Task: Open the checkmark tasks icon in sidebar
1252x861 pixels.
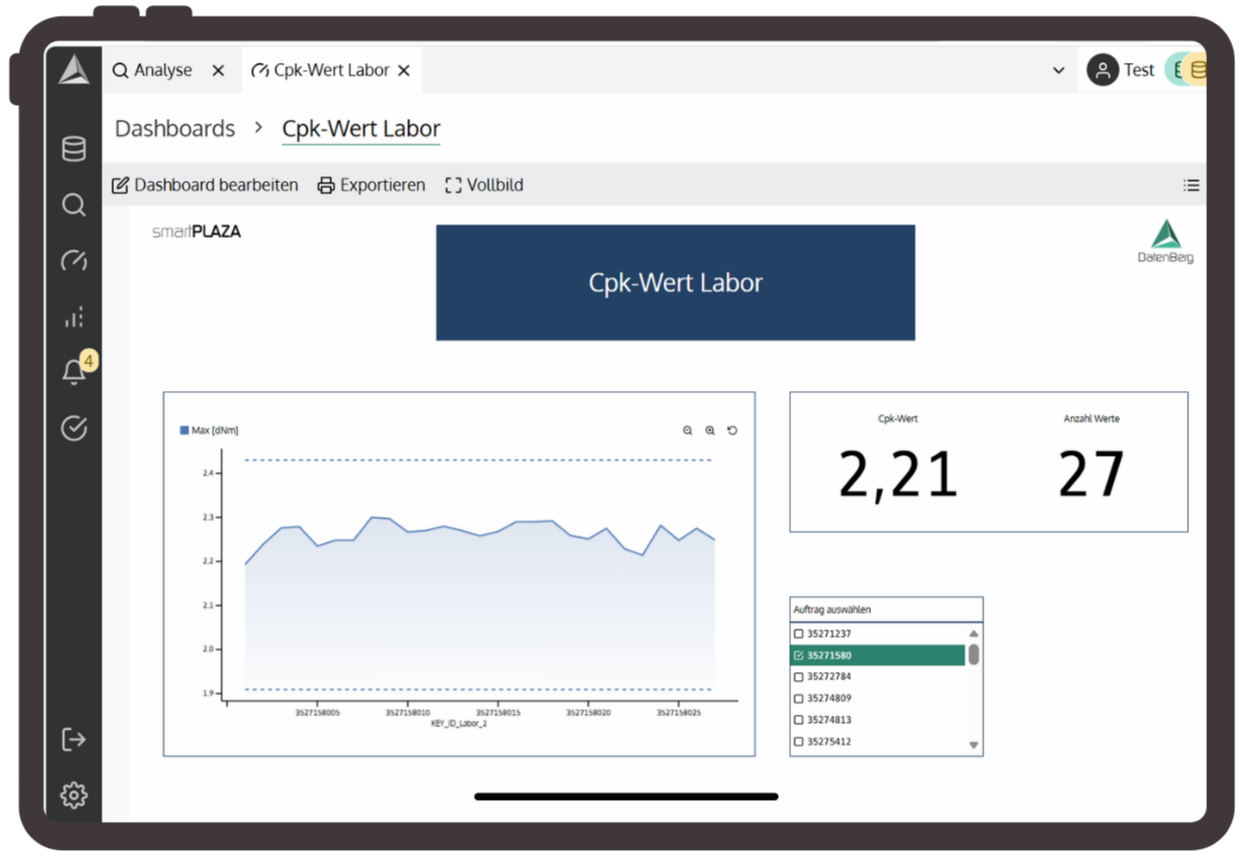Action: click(74, 428)
